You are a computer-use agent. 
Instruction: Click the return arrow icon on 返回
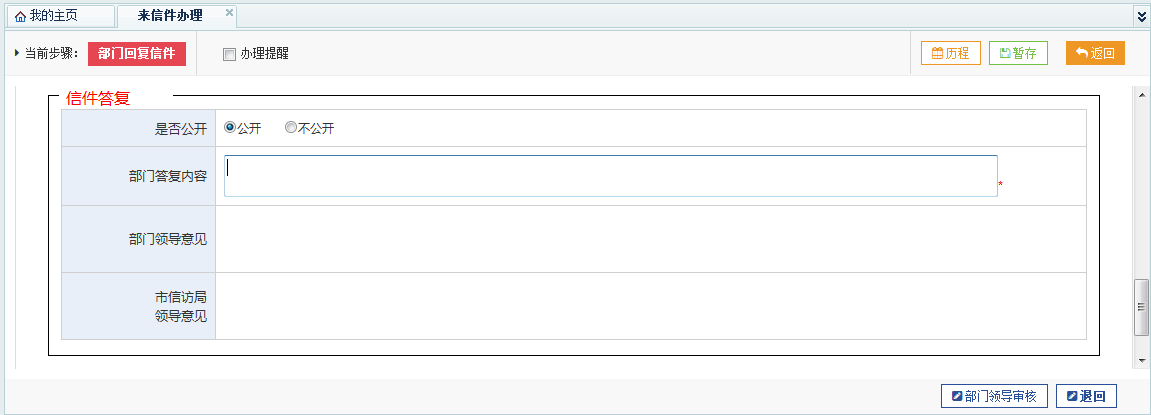pos(1082,53)
